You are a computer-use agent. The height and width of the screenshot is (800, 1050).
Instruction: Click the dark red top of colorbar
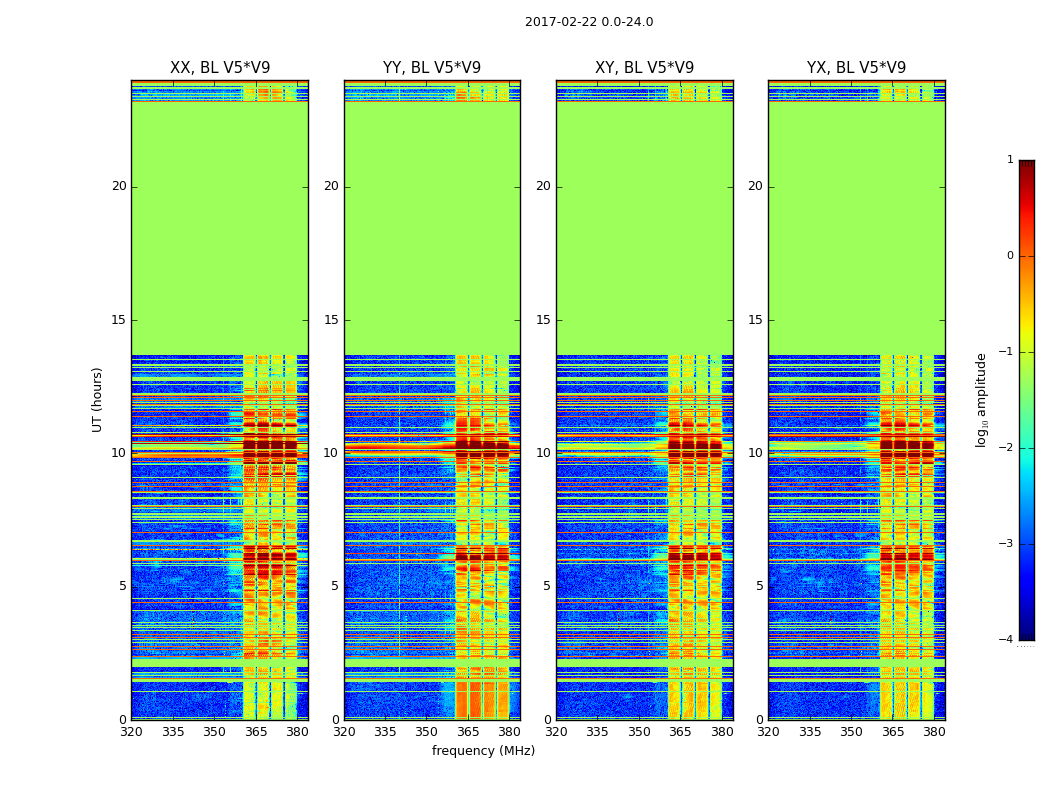coord(1027,165)
